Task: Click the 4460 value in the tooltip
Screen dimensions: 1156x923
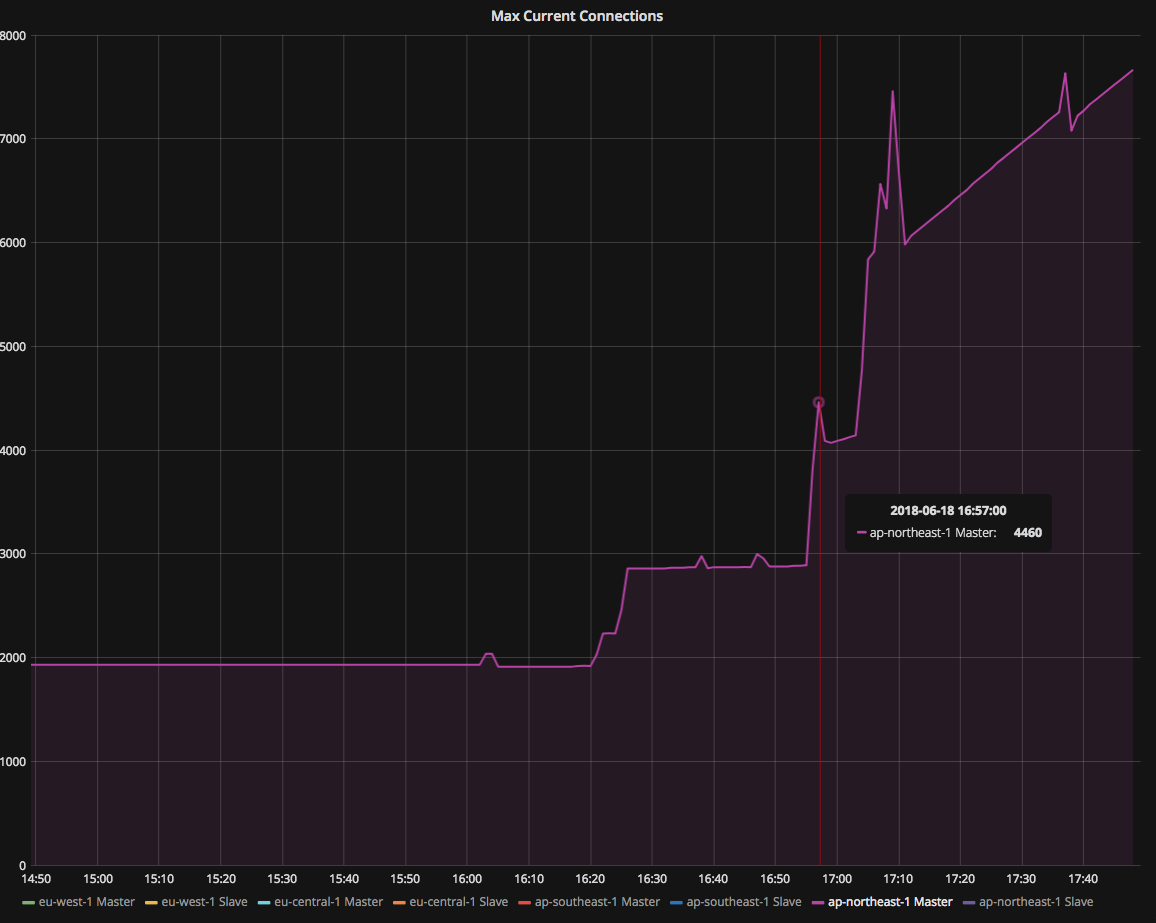Action: point(1027,533)
